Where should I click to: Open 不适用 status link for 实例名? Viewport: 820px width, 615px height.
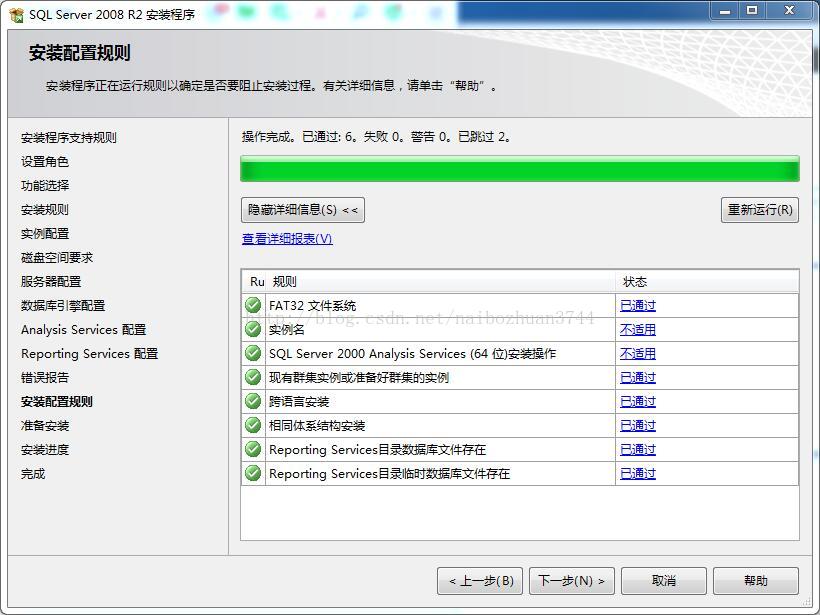coord(637,329)
